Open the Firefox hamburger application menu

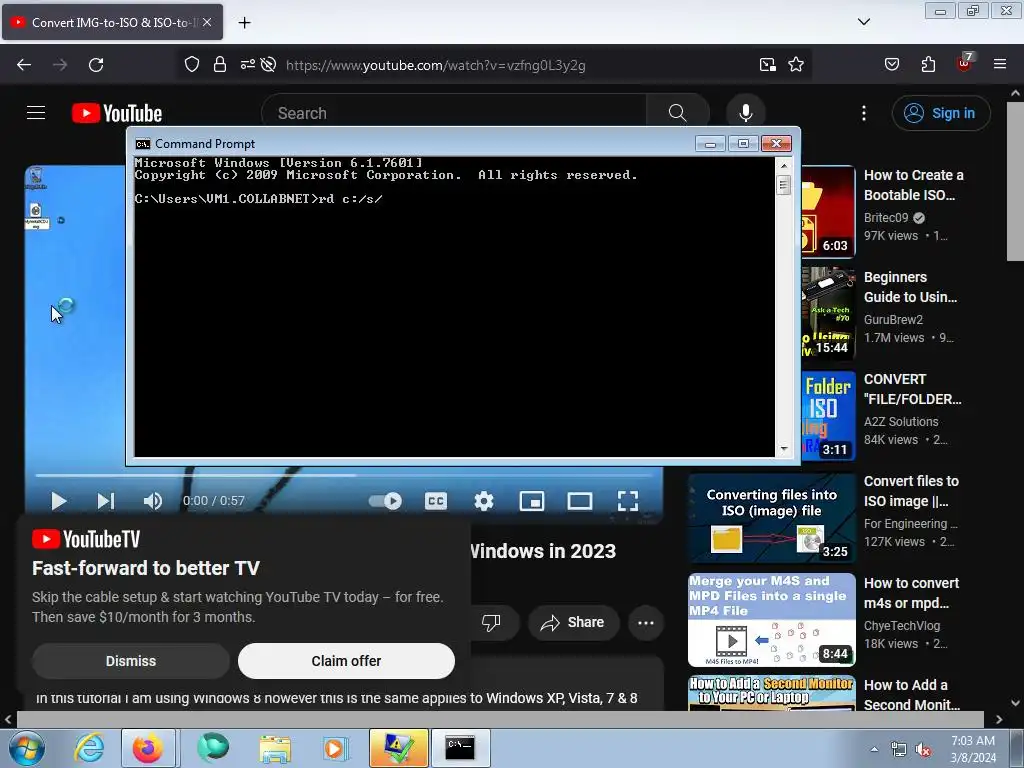click(1000, 65)
